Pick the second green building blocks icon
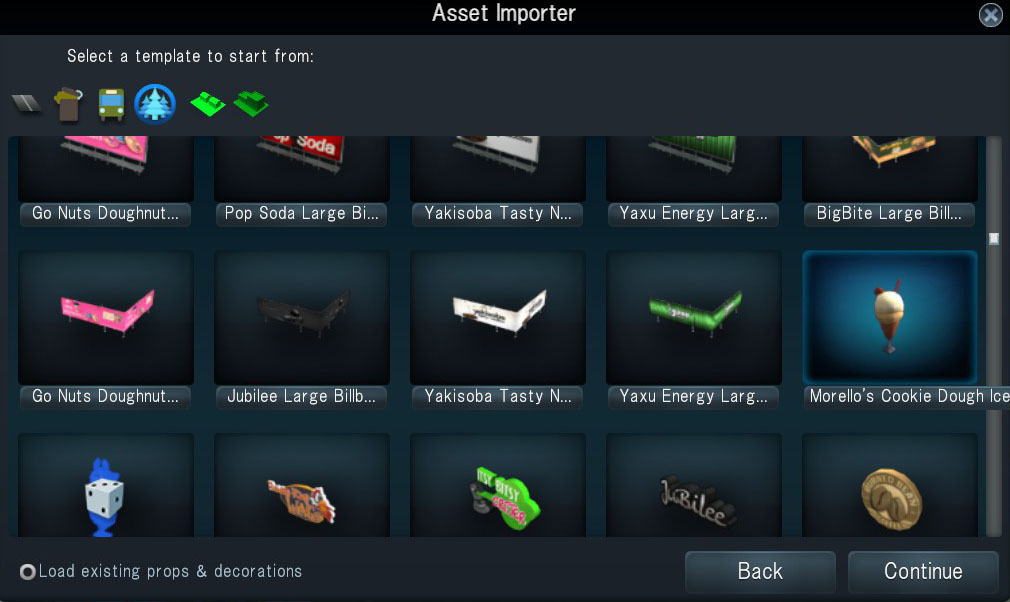 coord(251,103)
